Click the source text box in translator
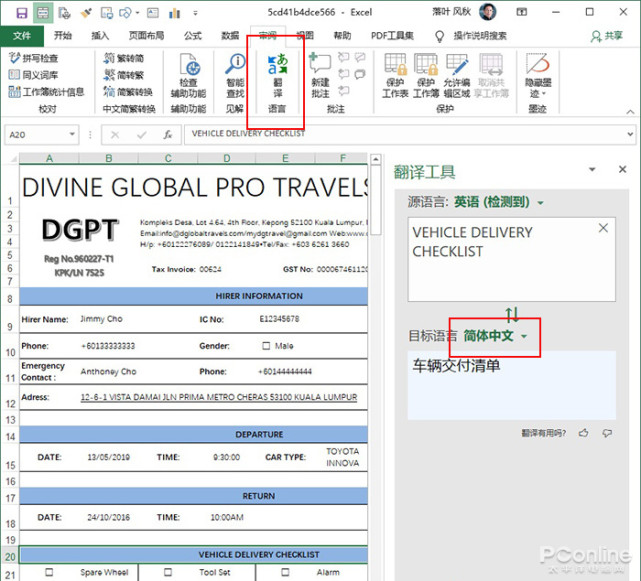The width and height of the screenshot is (641, 581). pyautogui.click(x=511, y=259)
